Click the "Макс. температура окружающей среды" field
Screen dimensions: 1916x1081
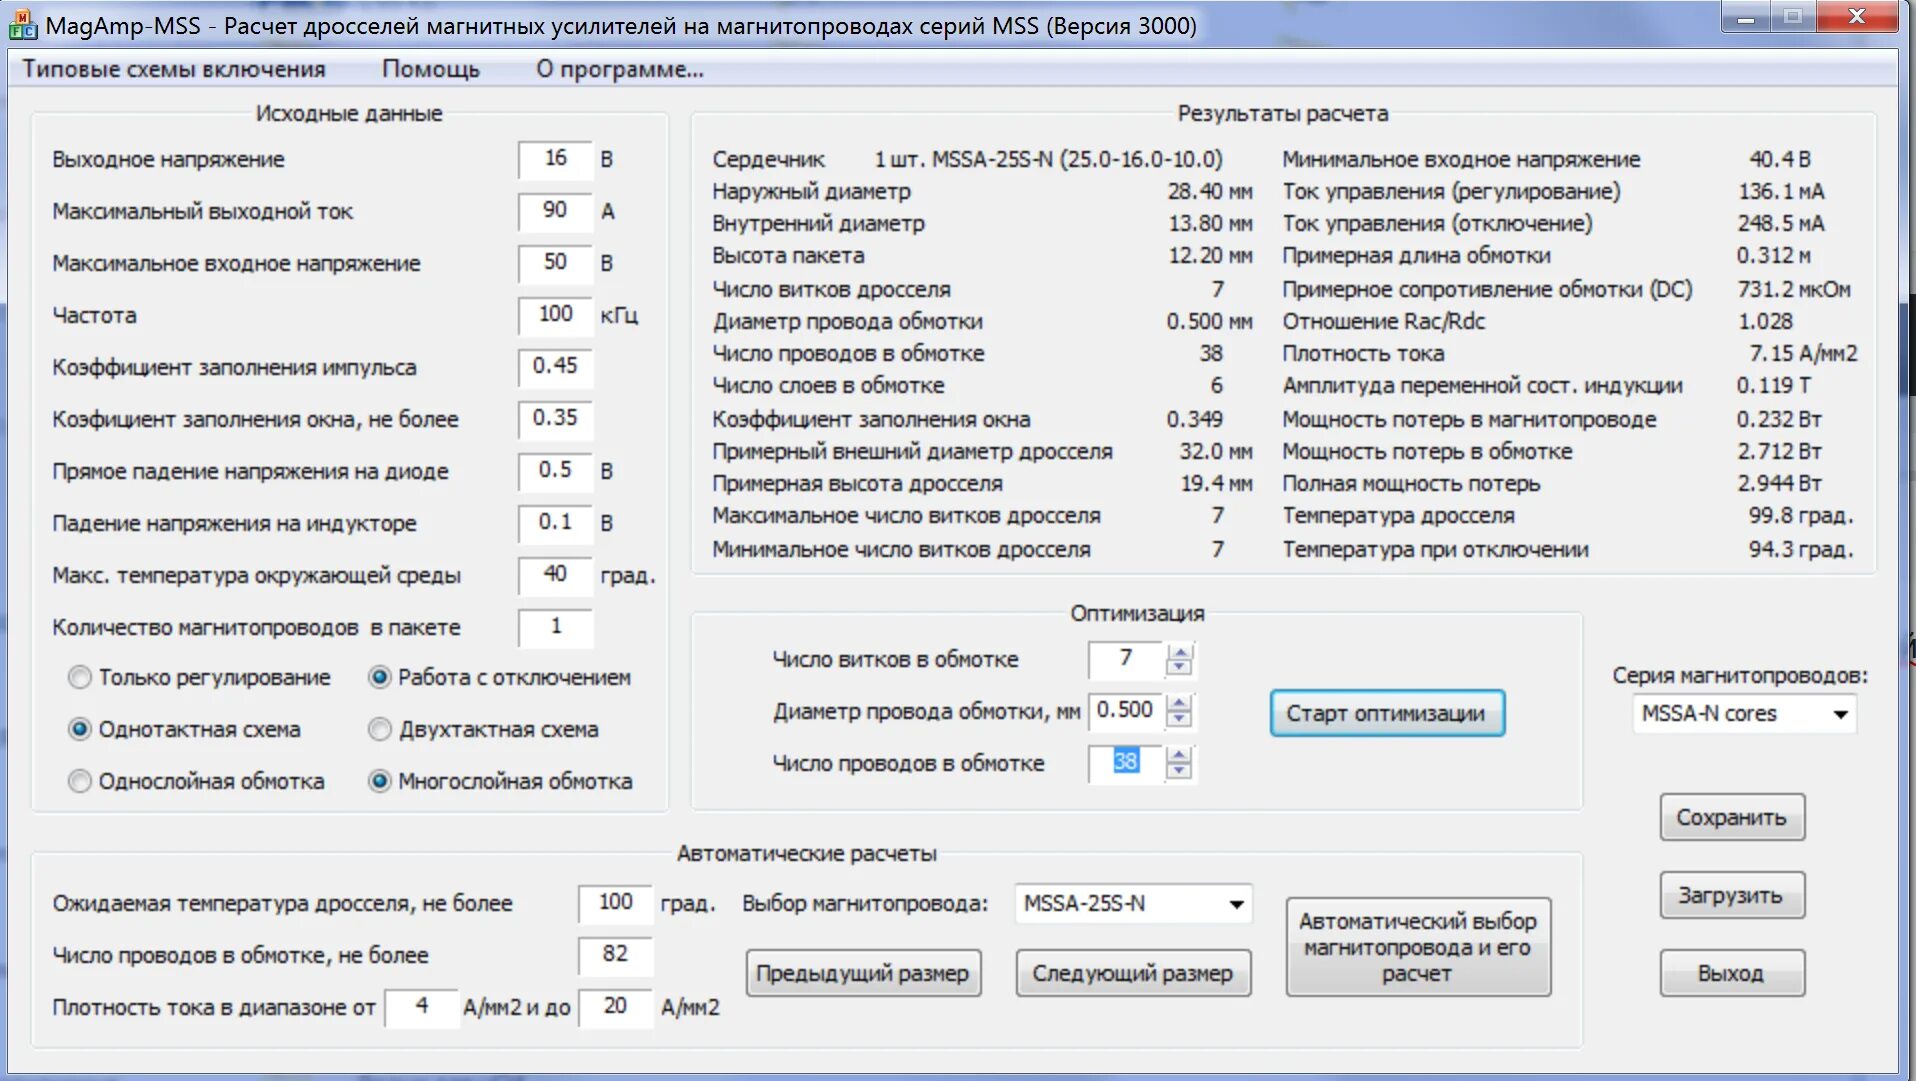[x=555, y=575]
